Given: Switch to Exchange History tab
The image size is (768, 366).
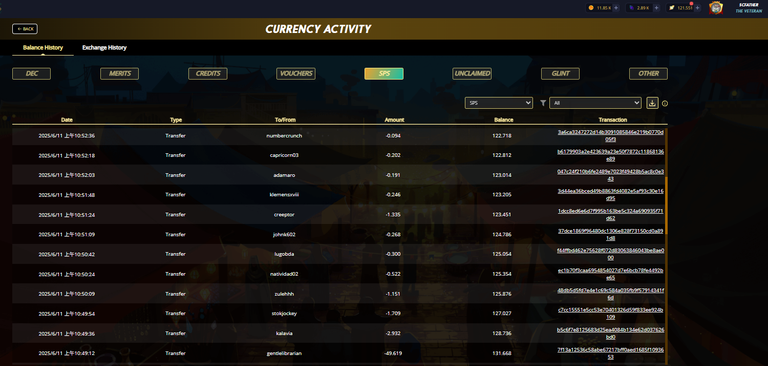Looking at the screenshot, I should point(104,48).
